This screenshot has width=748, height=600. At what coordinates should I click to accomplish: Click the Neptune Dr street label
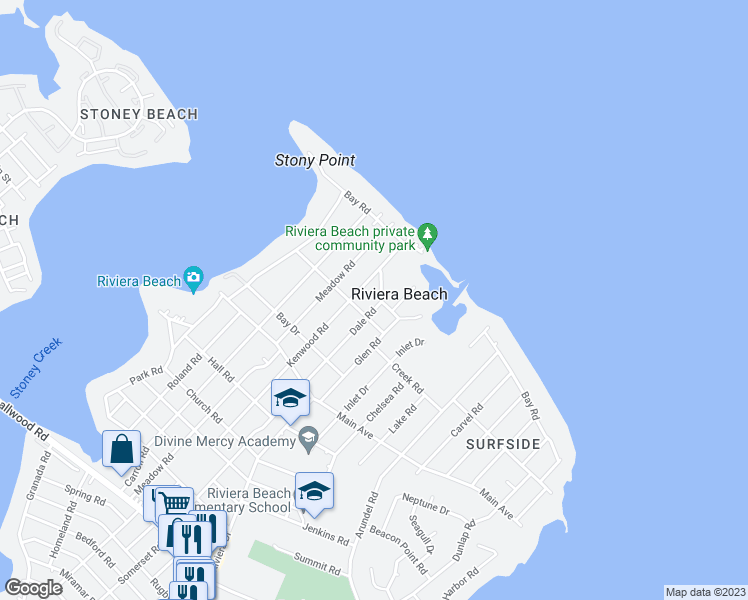point(426,504)
